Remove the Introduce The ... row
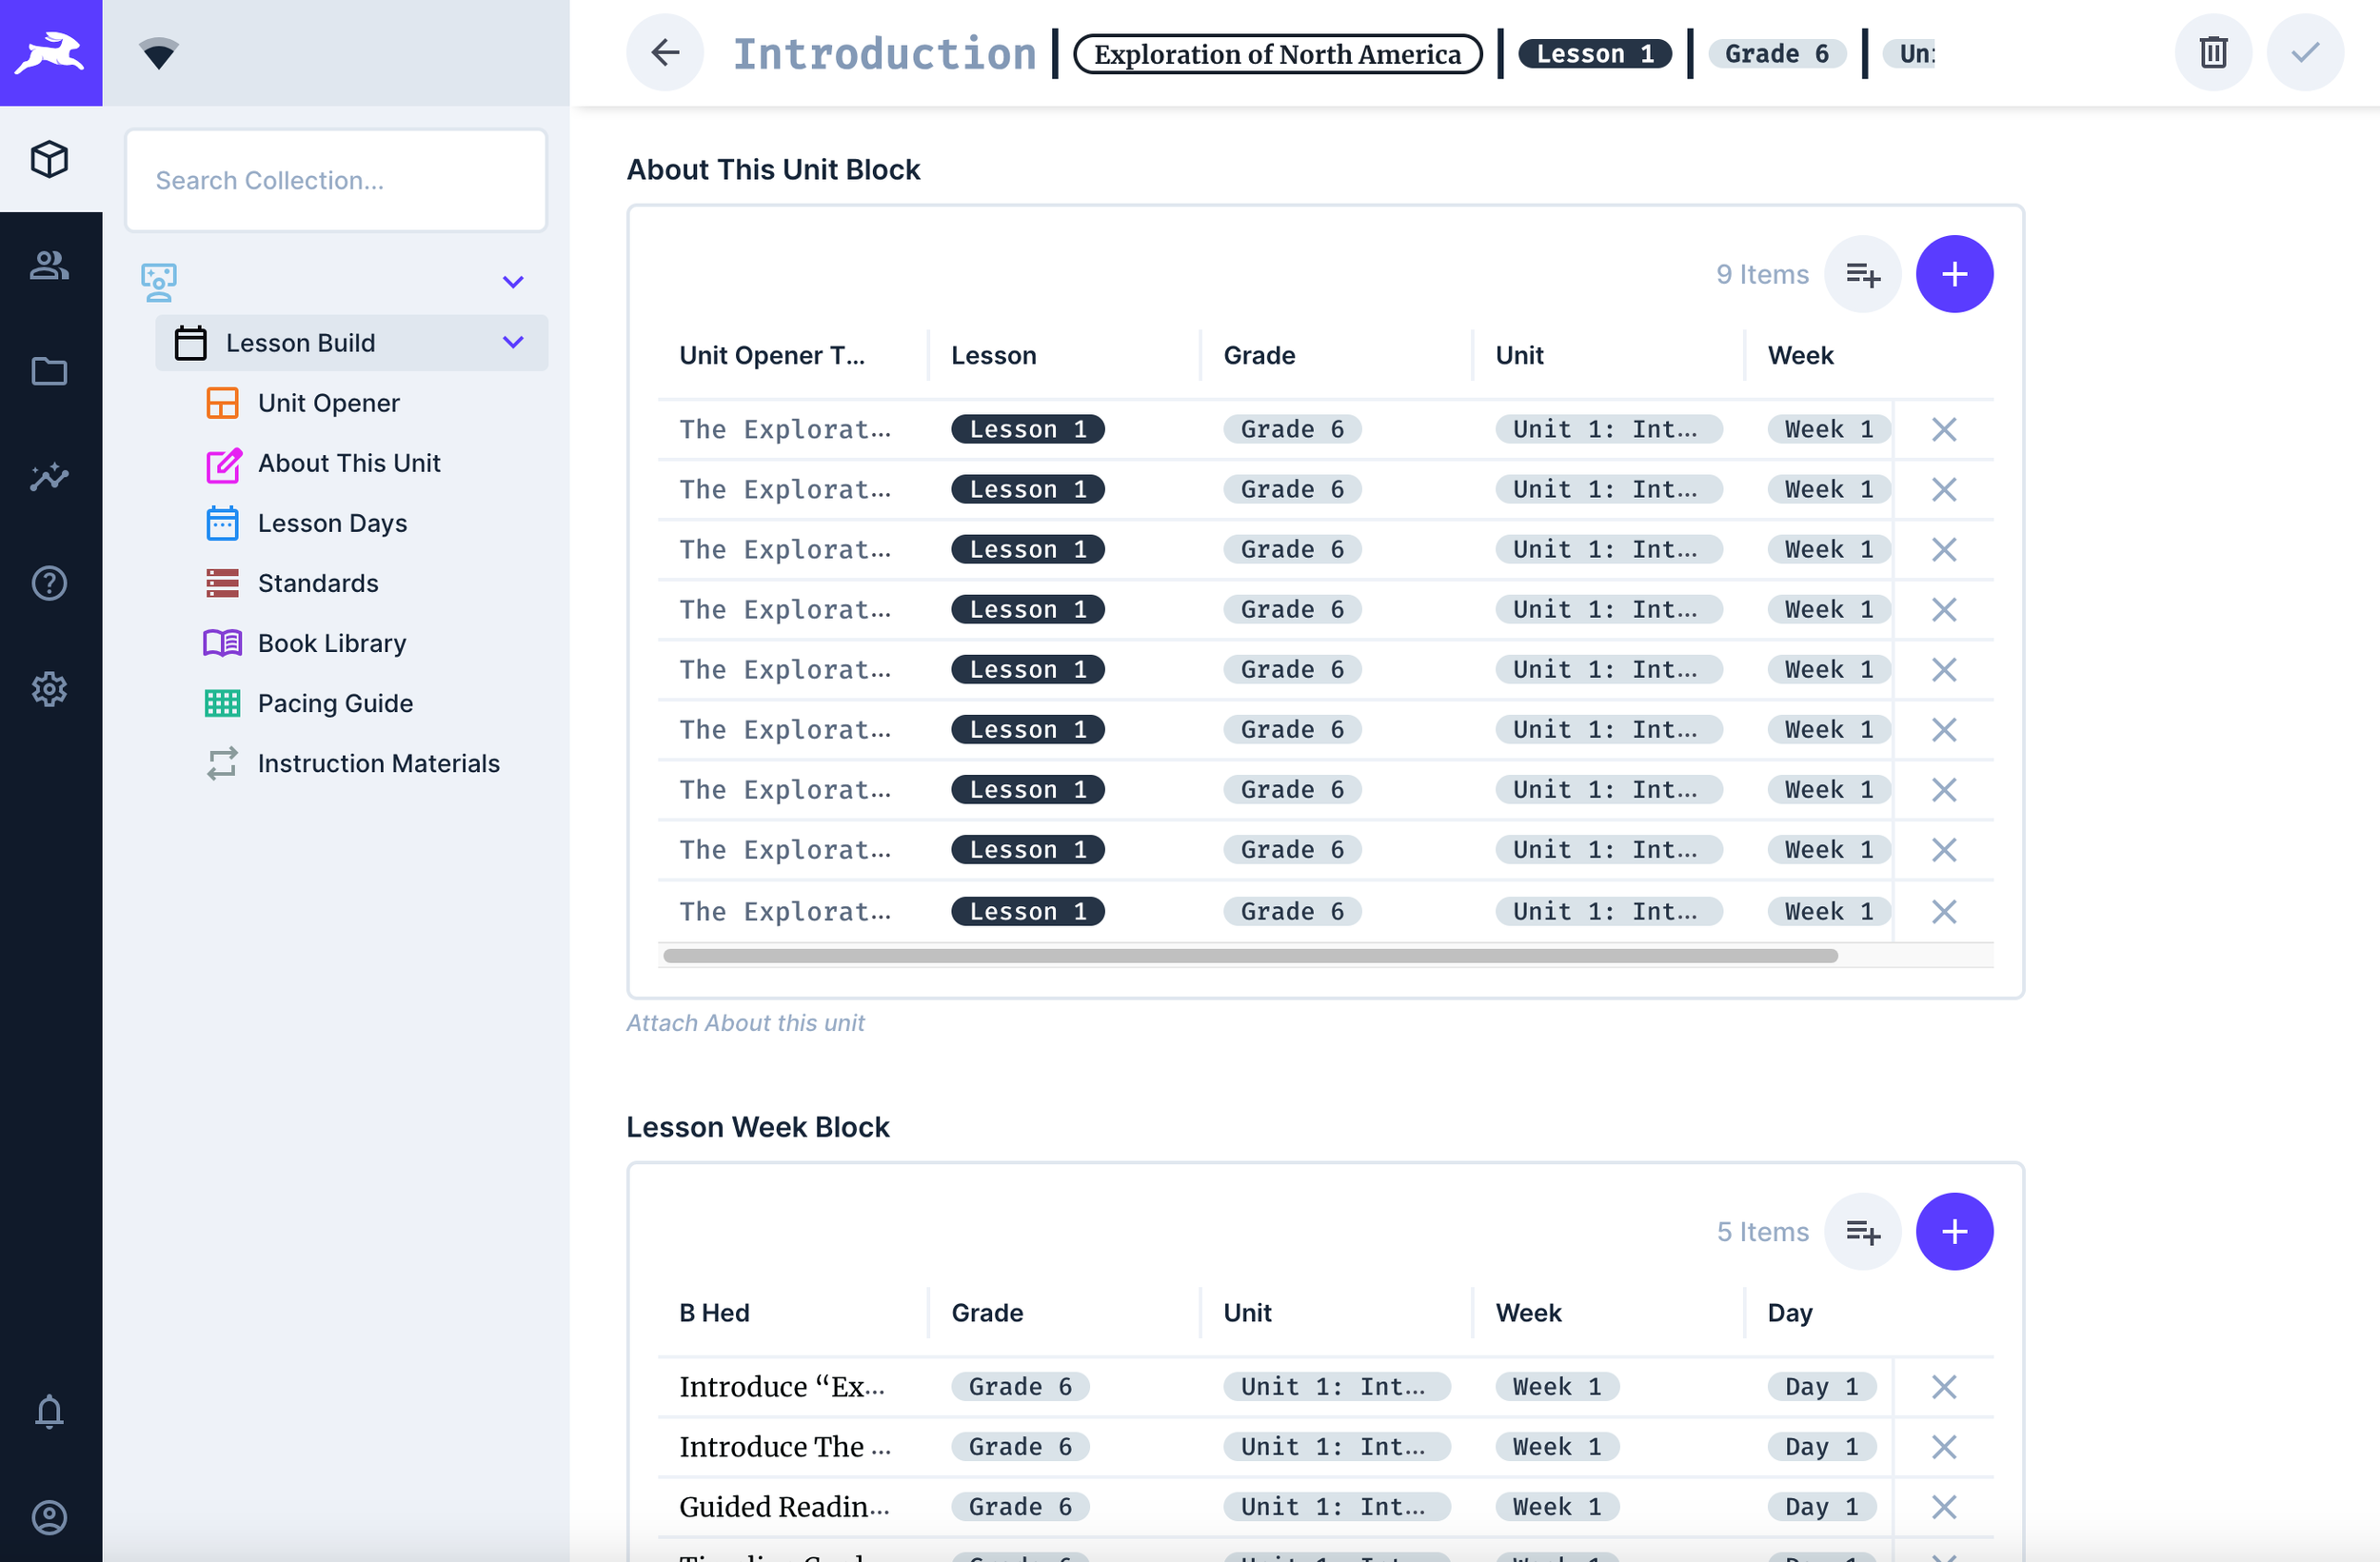The width and height of the screenshot is (2380, 1562). [x=1943, y=1446]
